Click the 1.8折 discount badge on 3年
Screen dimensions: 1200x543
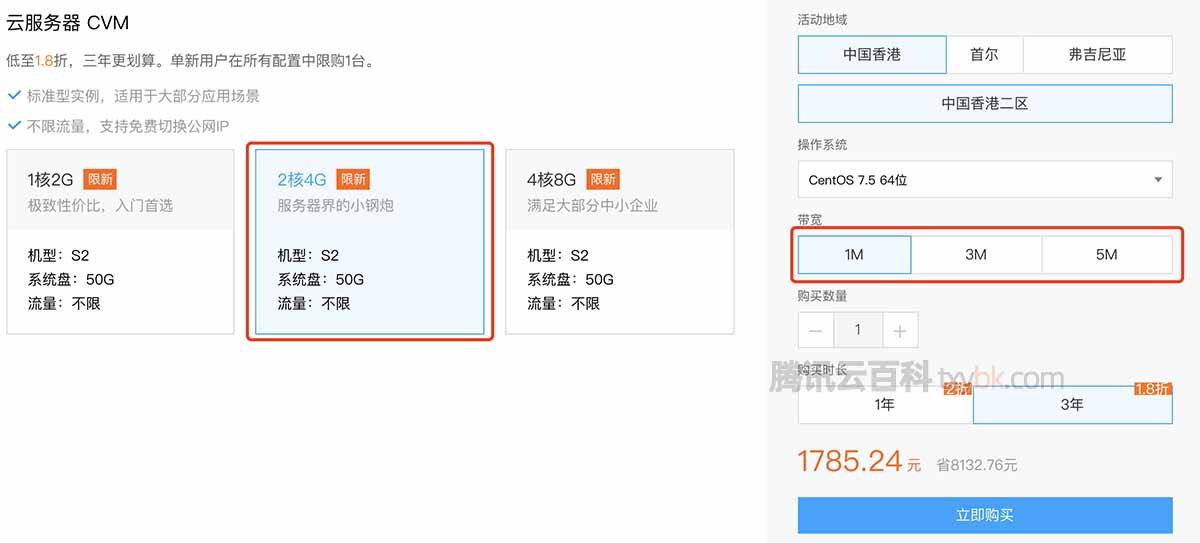(1153, 389)
